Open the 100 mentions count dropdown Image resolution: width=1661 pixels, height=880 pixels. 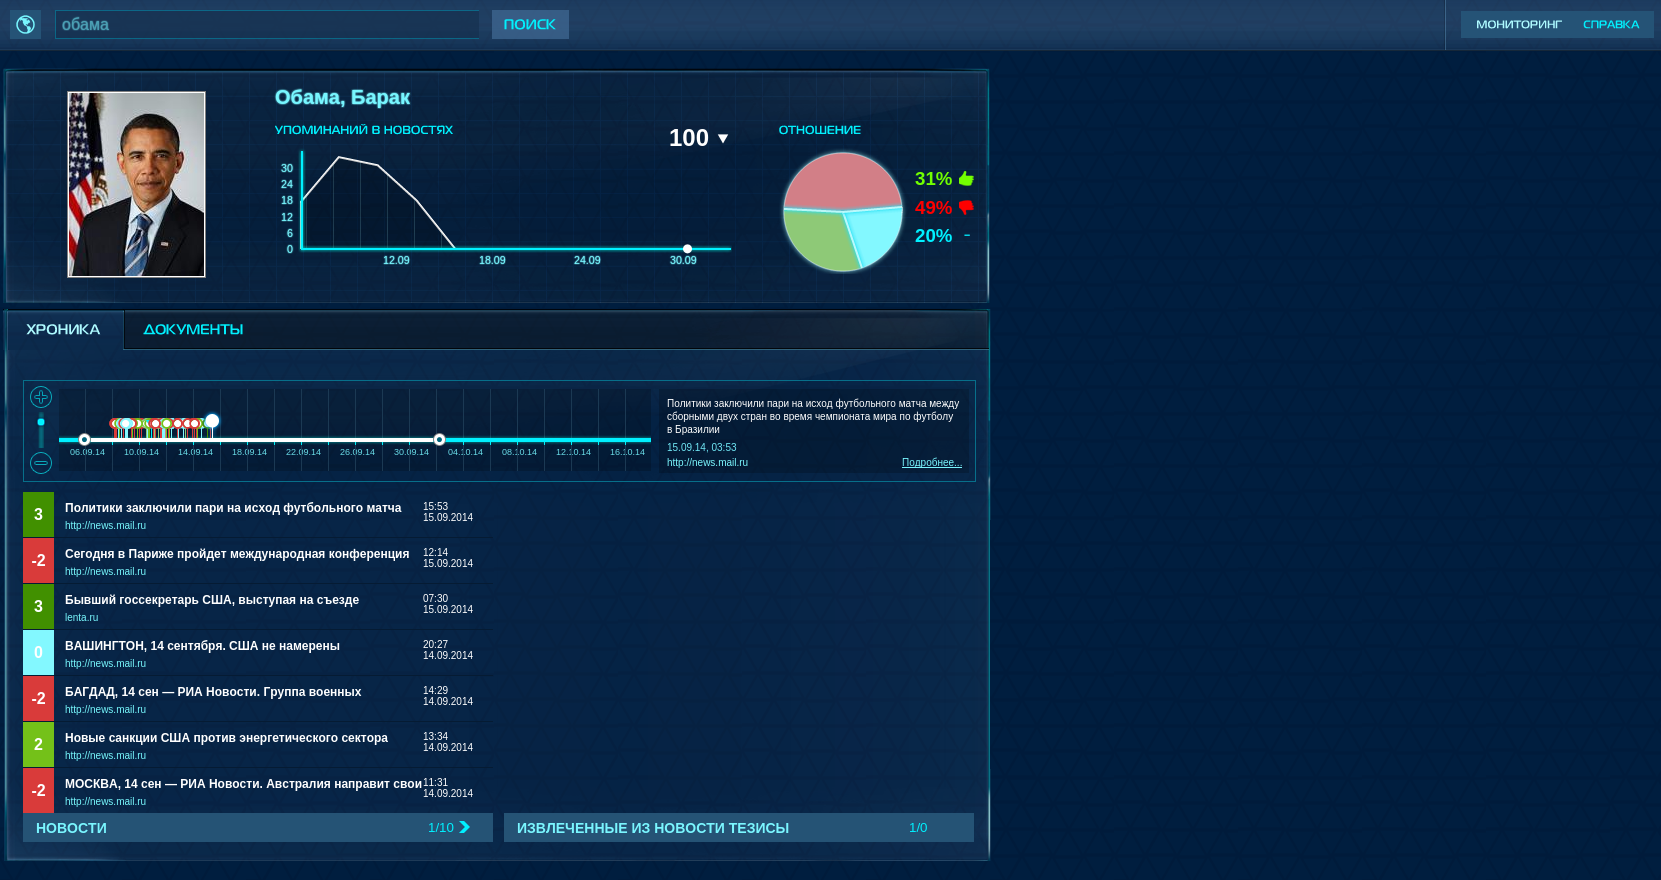(x=722, y=138)
